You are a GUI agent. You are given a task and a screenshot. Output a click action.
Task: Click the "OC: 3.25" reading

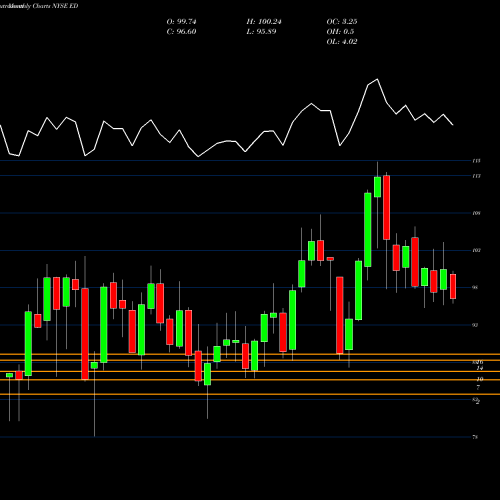point(342,22)
